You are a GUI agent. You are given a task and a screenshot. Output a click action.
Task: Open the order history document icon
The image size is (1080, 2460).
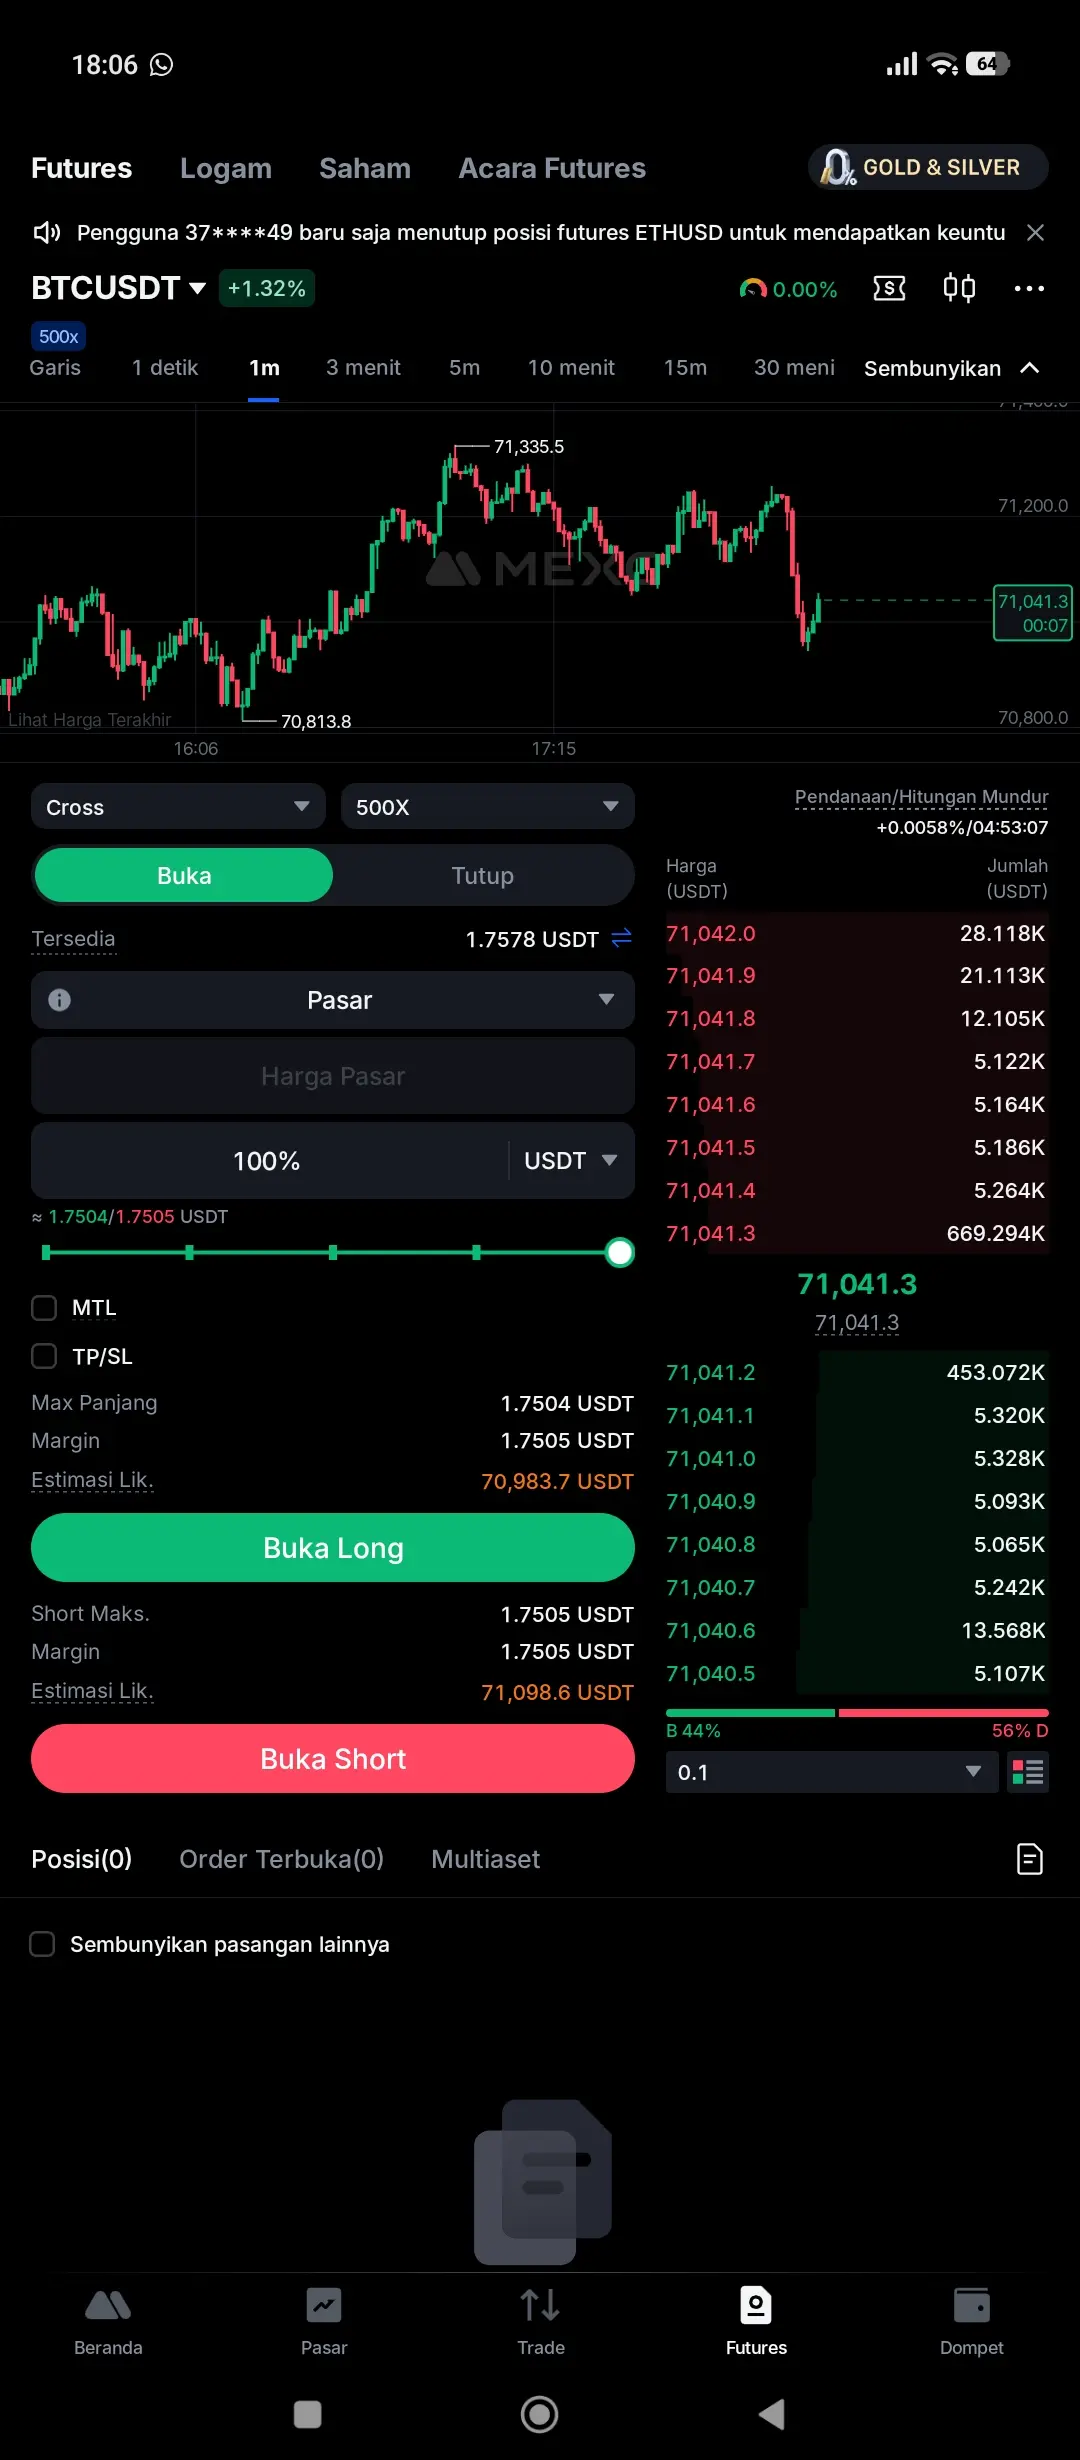click(1029, 1859)
